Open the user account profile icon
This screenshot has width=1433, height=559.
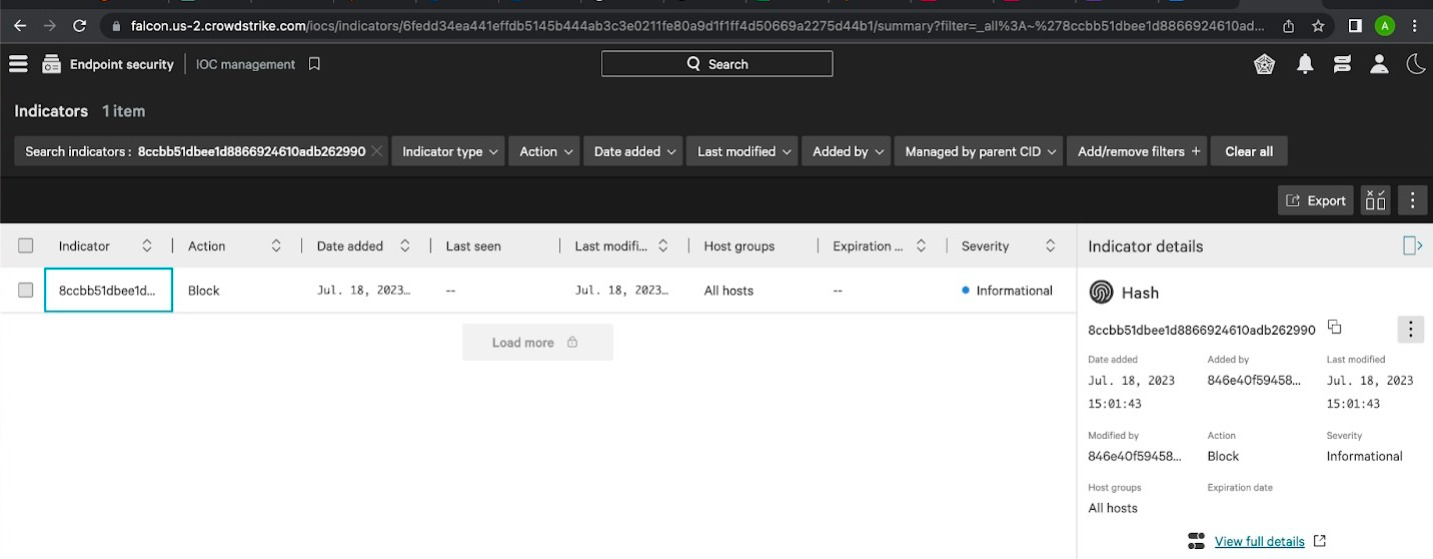click(1379, 64)
